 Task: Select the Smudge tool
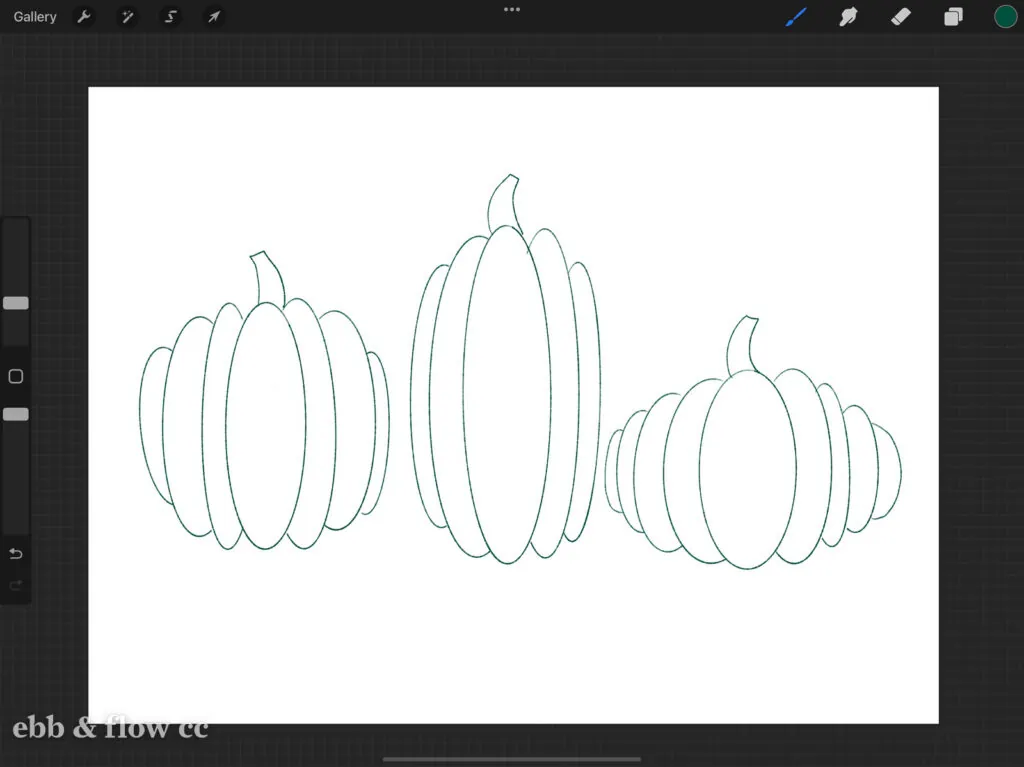pos(848,17)
